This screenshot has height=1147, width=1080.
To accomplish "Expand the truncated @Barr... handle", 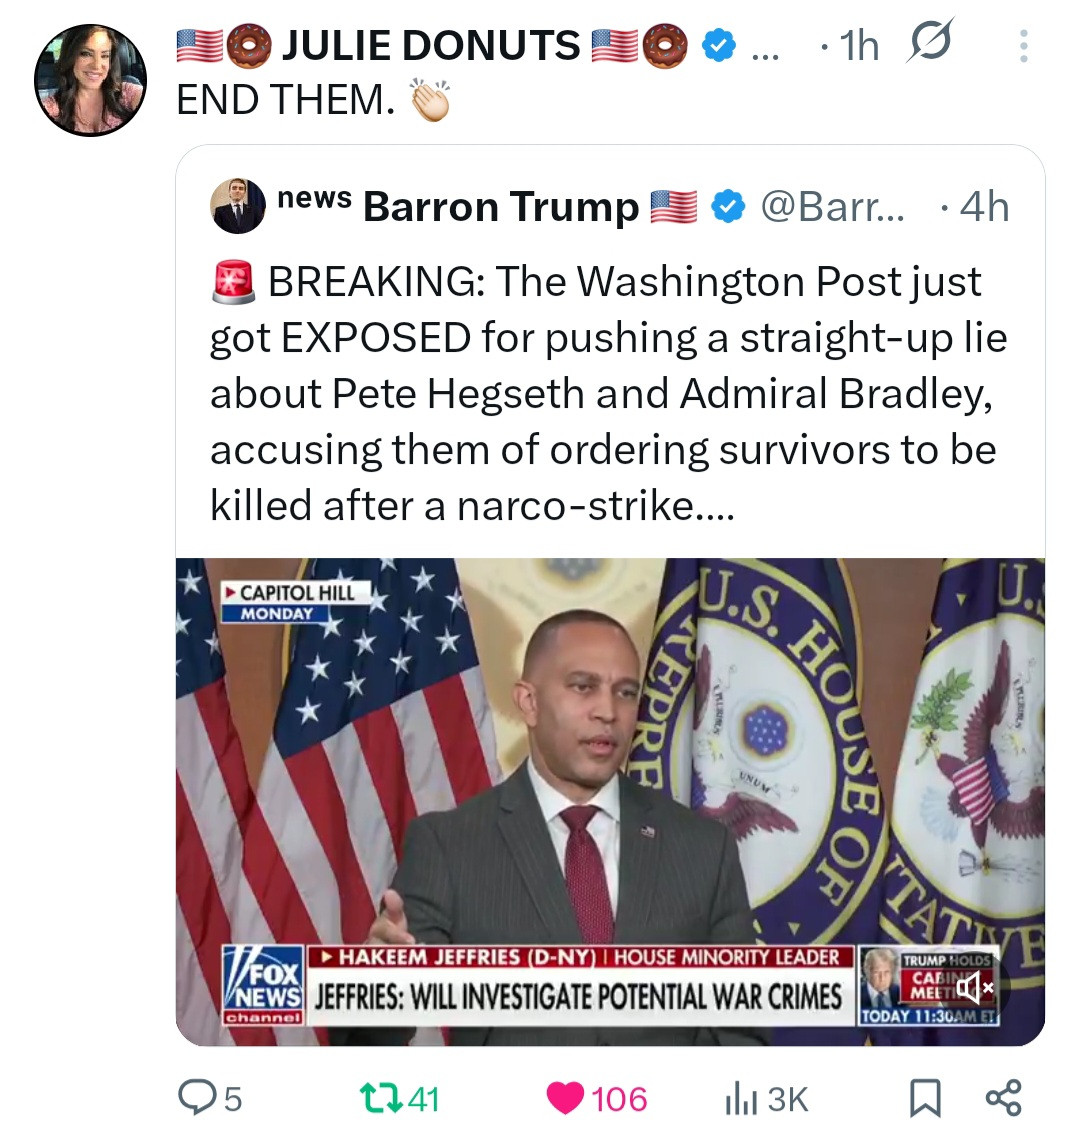I will click(x=832, y=207).
